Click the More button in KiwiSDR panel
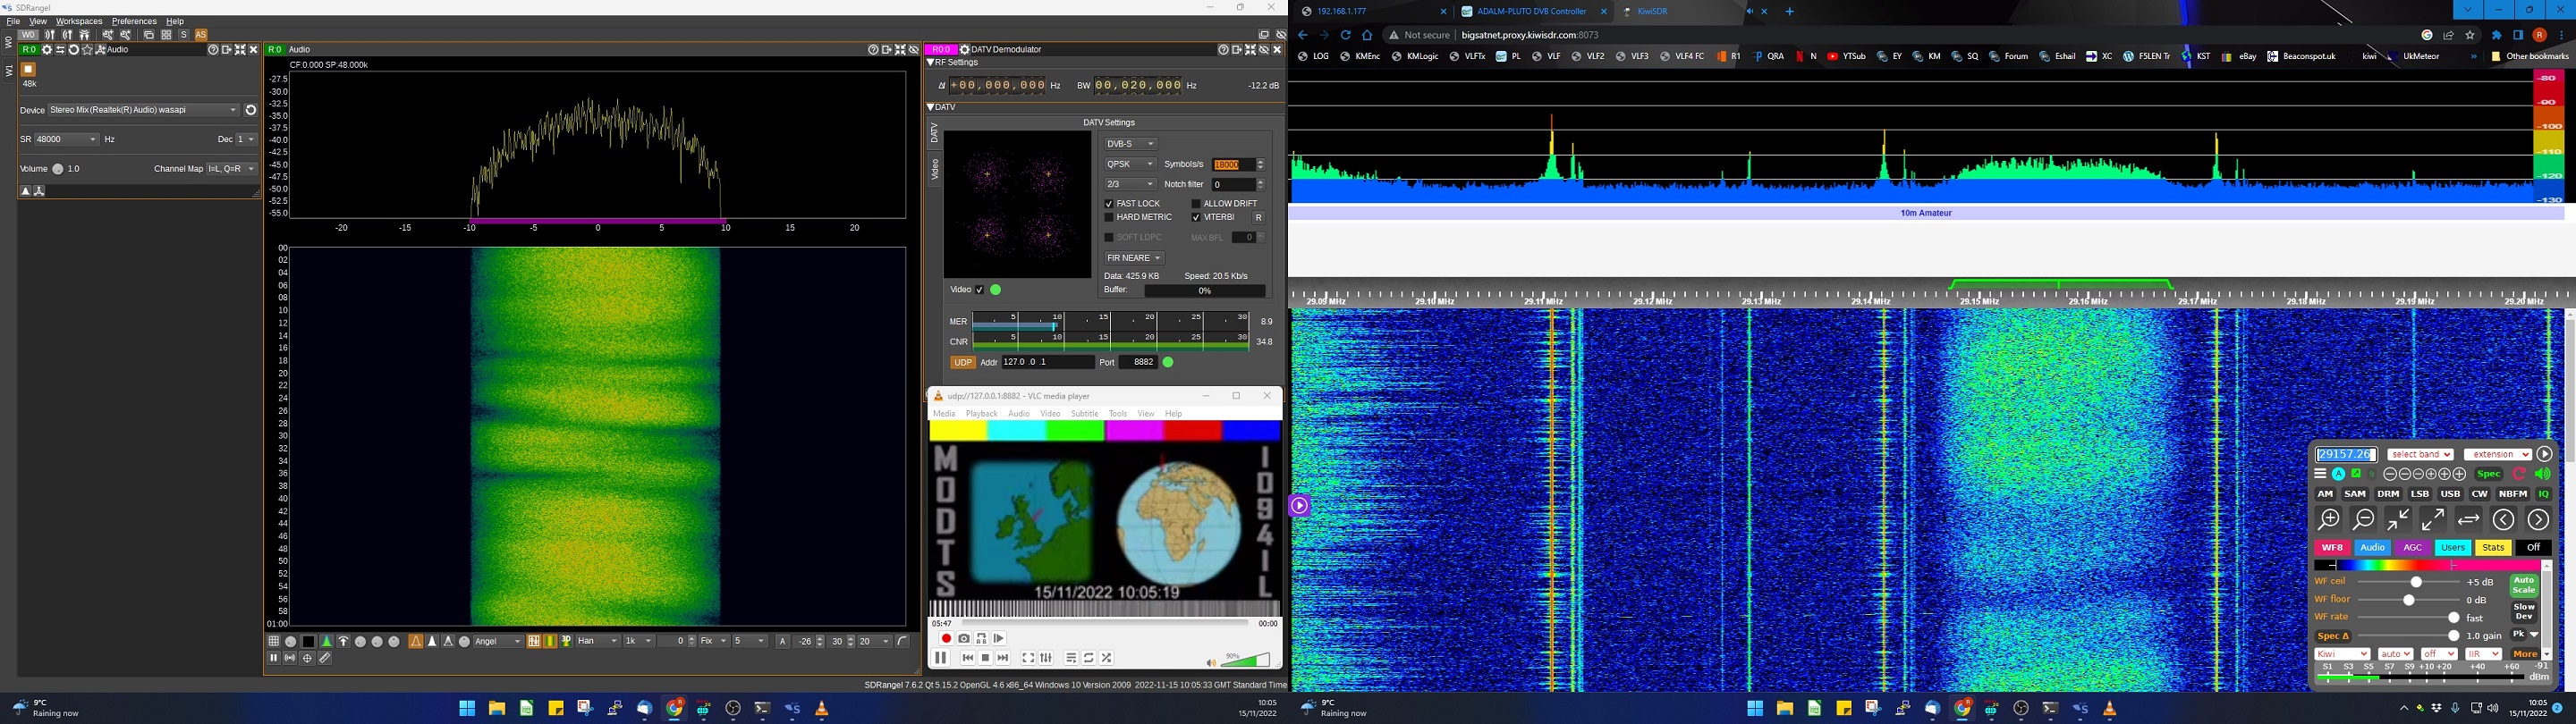 [x=2525, y=654]
